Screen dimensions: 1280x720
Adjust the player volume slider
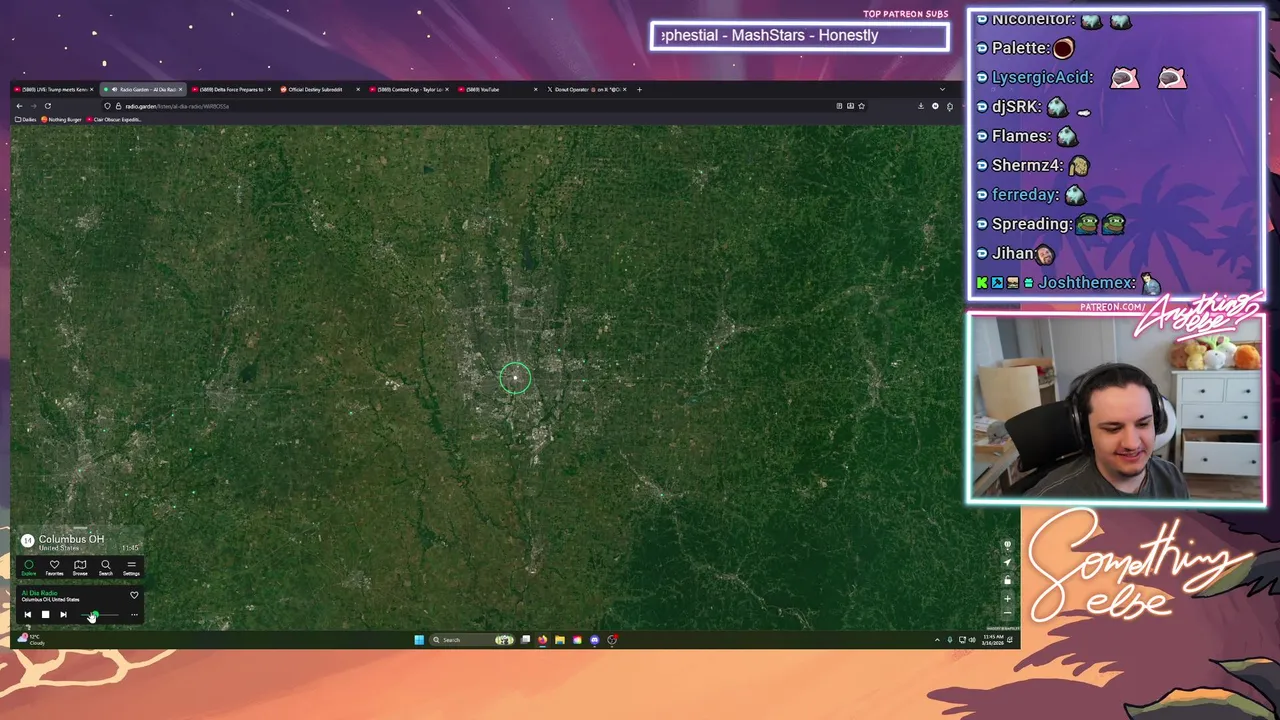click(x=99, y=615)
